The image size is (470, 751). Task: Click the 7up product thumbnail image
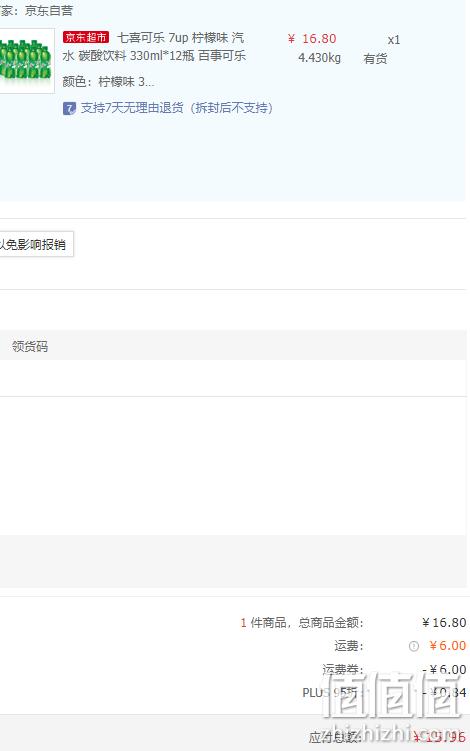pos(26,60)
